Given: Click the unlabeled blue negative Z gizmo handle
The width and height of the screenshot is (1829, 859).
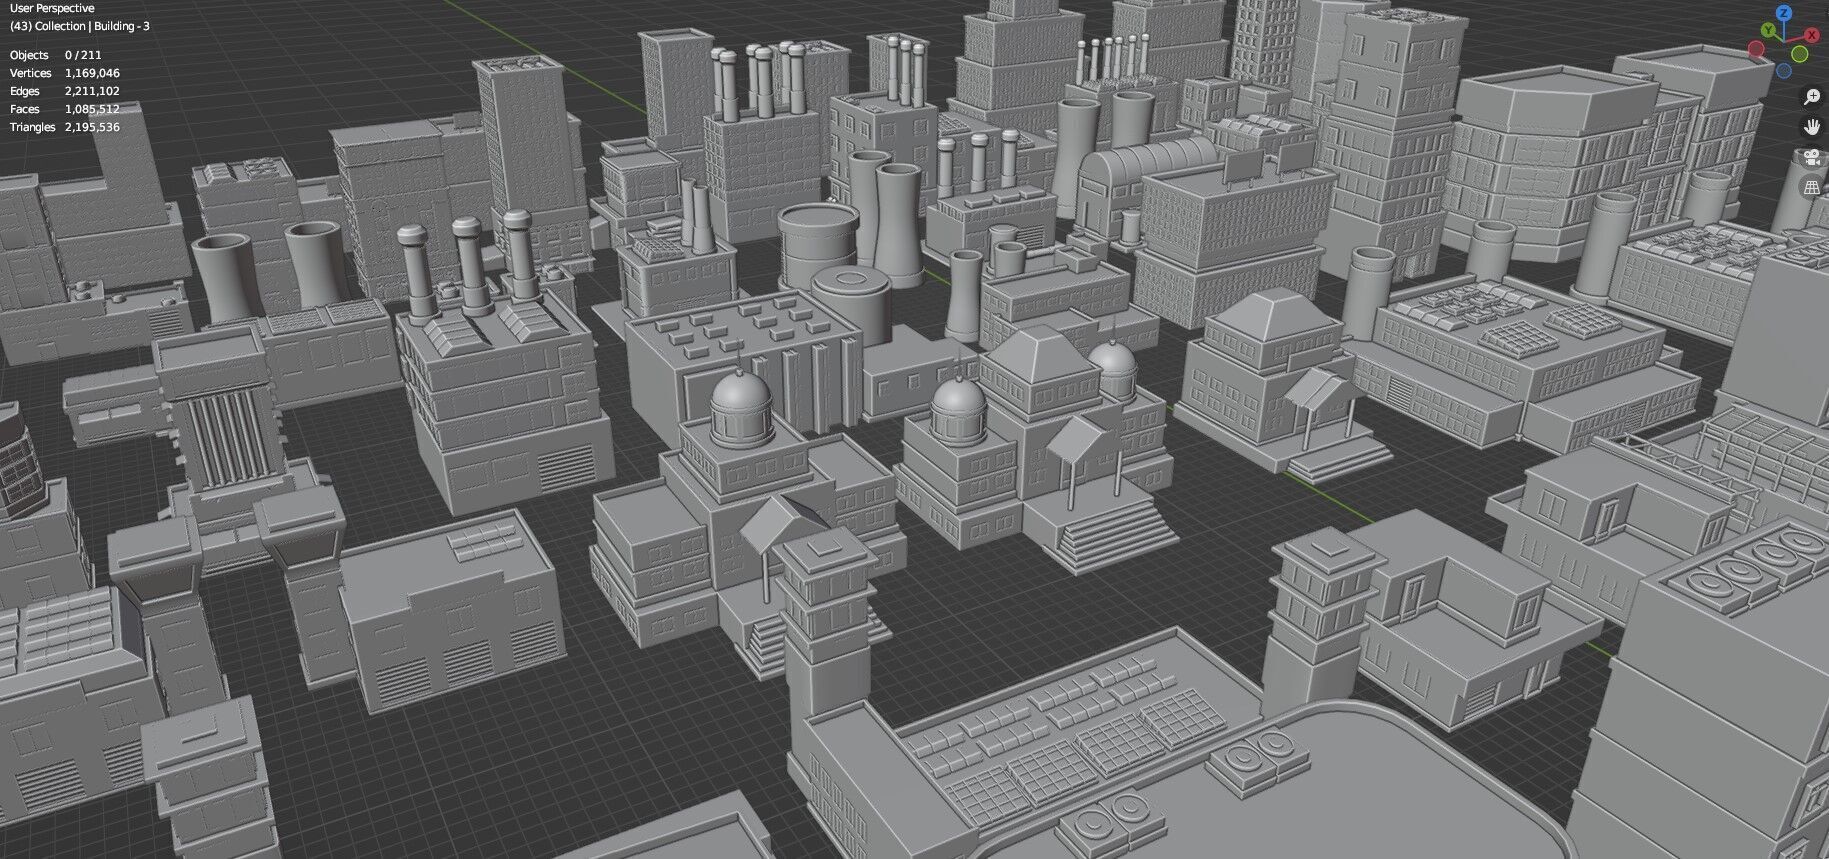Looking at the screenshot, I should [x=1784, y=71].
